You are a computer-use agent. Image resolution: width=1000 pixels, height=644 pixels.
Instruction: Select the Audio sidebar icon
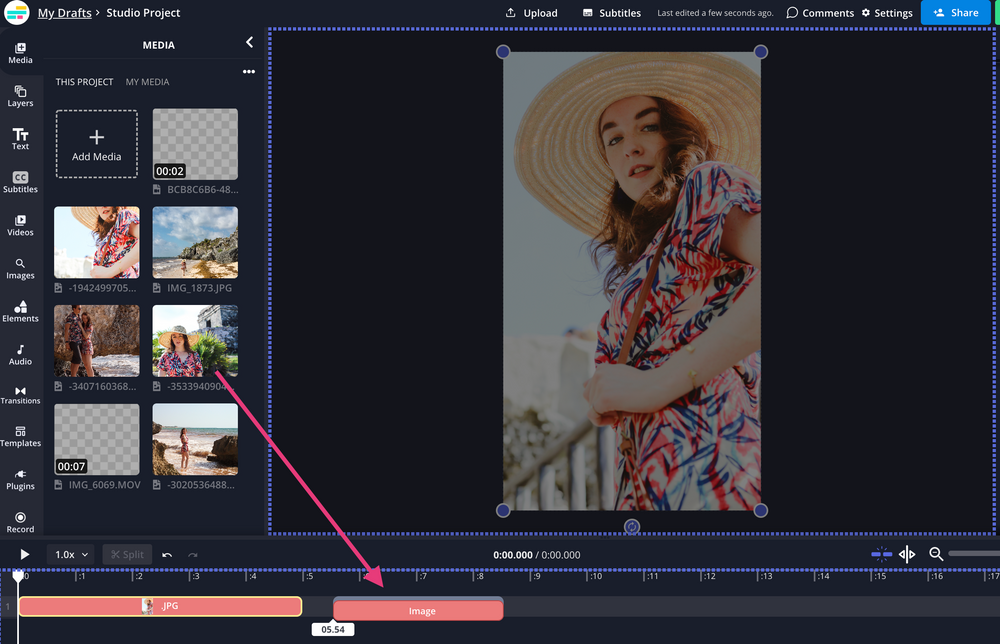point(20,355)
